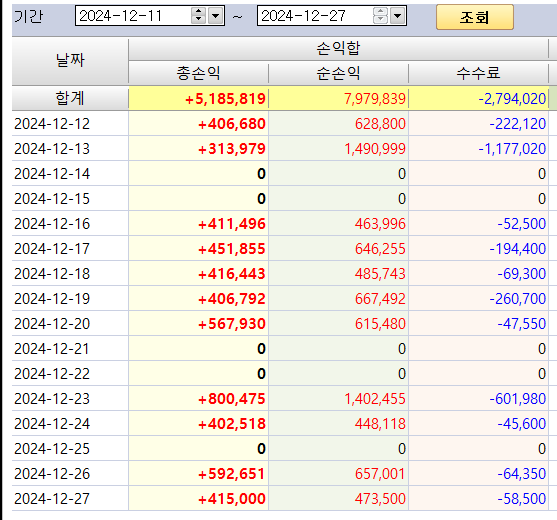Click value 1,402,455

click(375, 399)
